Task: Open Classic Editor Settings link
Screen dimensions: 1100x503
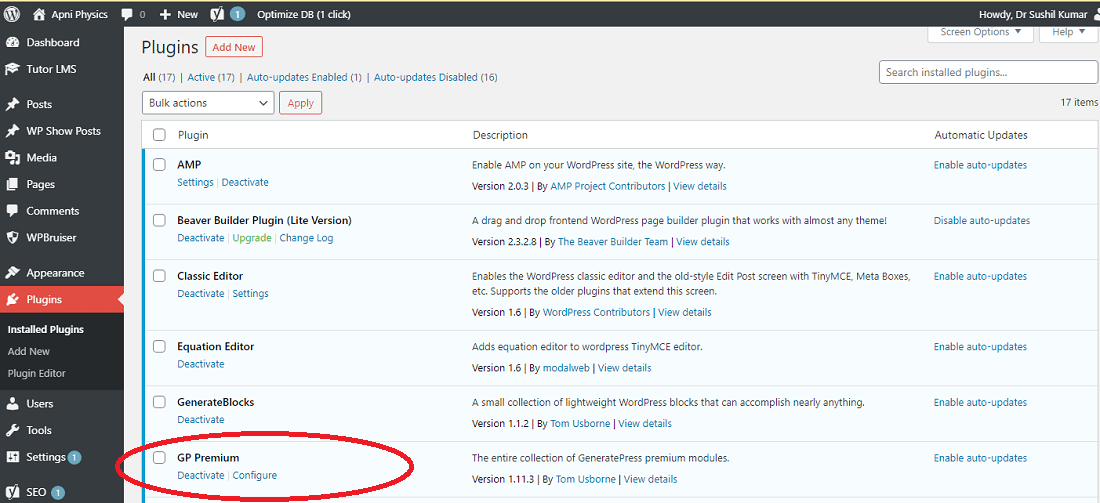Action: (x=250, y=293)
